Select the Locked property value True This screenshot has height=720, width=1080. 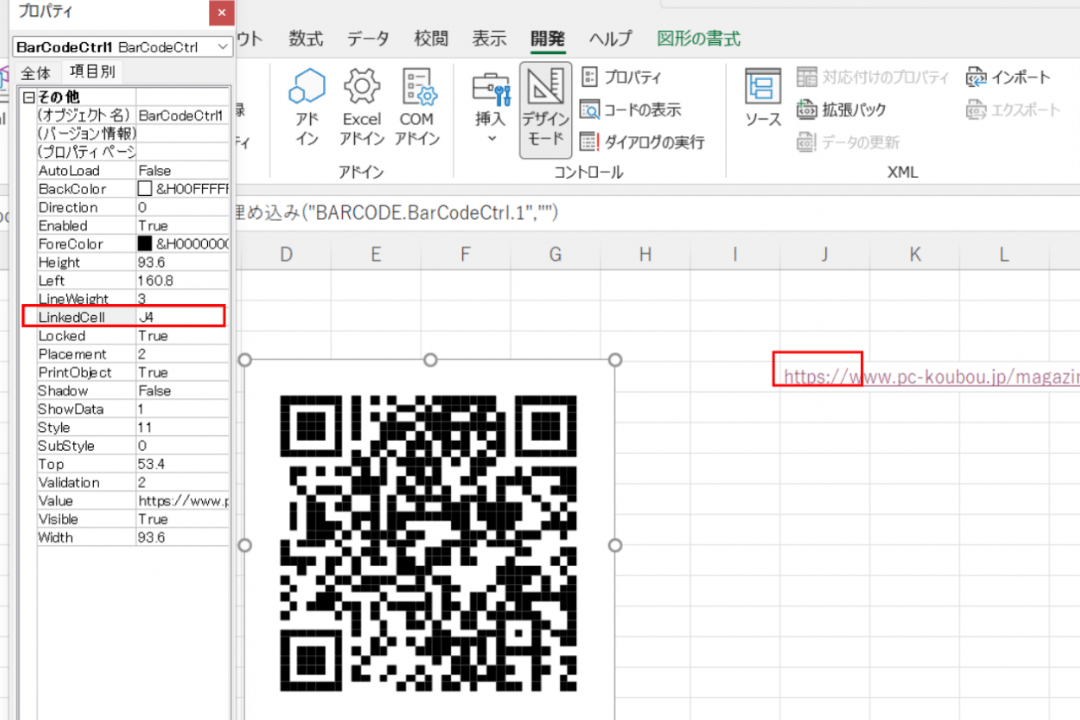tap(183, 336)
